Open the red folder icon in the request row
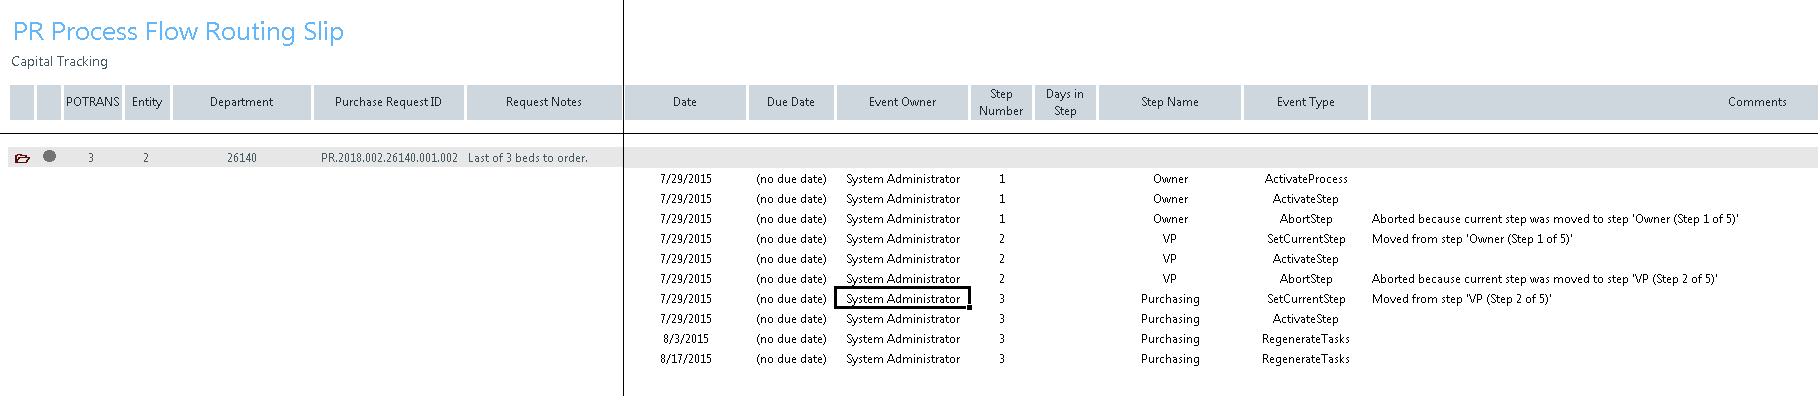The width and height of the screenshot is (1818, 396). pos(22,158)
